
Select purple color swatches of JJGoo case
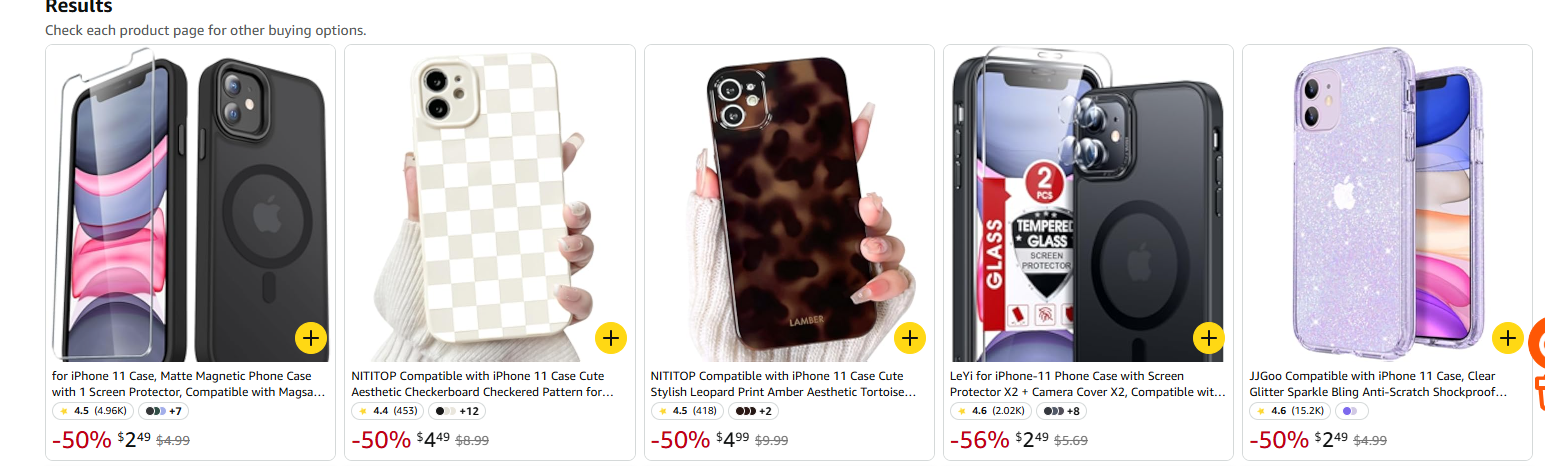point(1353,411)
